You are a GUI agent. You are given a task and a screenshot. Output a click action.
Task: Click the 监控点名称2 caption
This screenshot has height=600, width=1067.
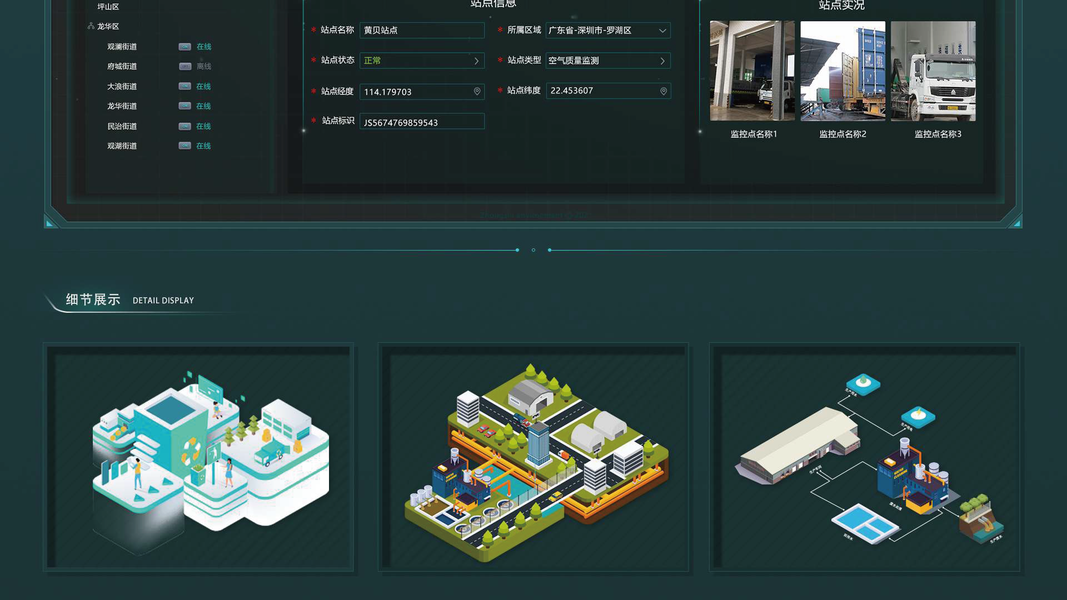click(x=842, y=134)
